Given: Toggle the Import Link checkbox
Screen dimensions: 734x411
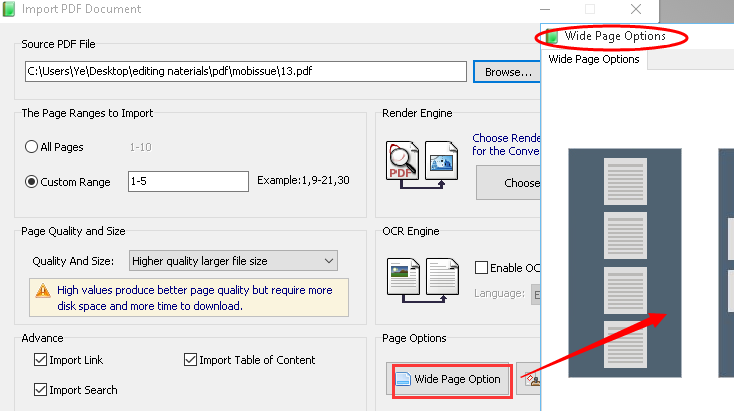Looking at the screenshot, I should (40, 360).
